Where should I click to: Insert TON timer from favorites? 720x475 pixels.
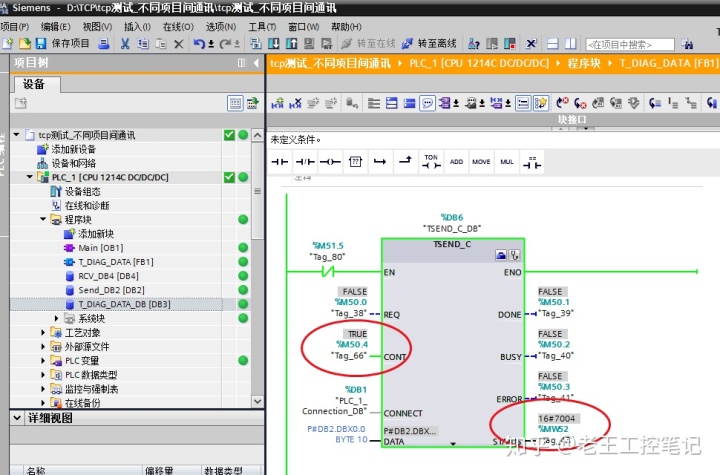431,162
